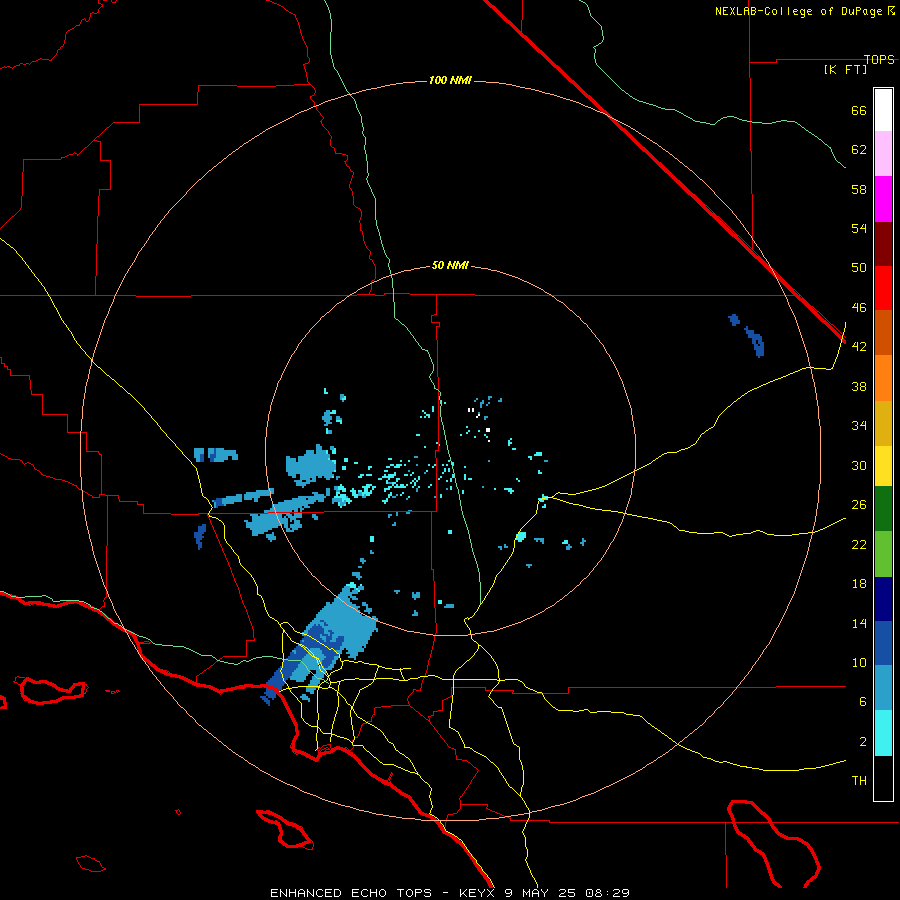900x900 pixels.
Task: Click the legend value "10"
Action: tap(859, 663)
